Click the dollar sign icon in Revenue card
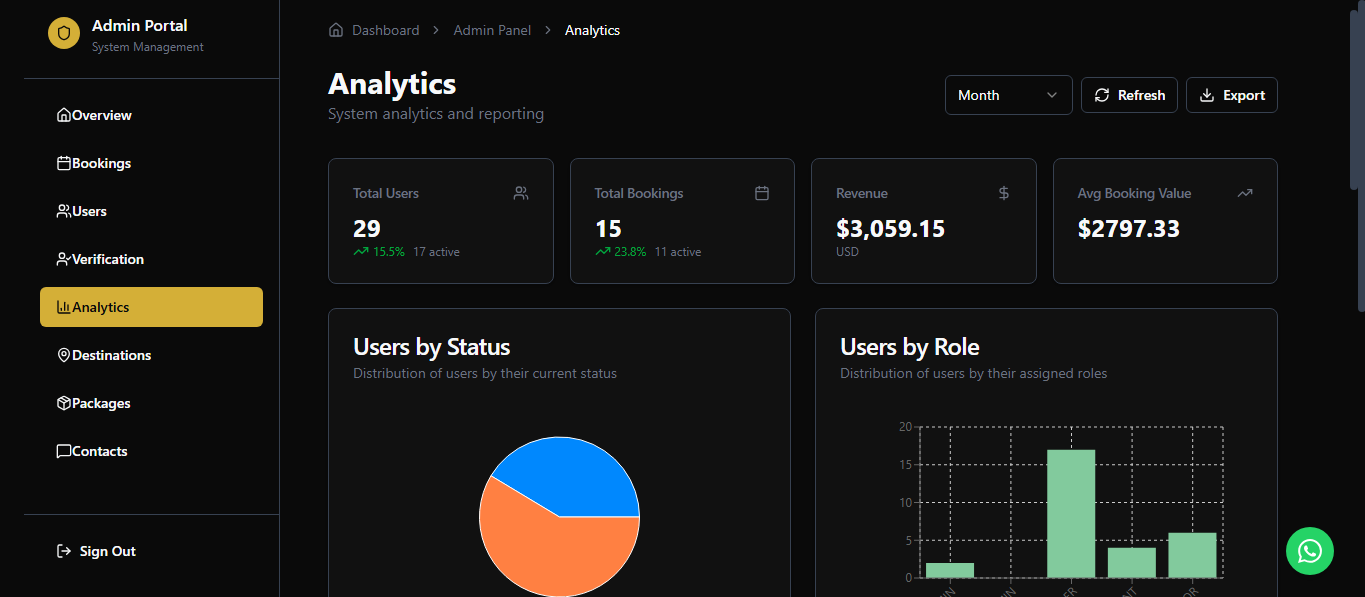The width and height of the screenshot is (1365, 597). coord(1003,193)
